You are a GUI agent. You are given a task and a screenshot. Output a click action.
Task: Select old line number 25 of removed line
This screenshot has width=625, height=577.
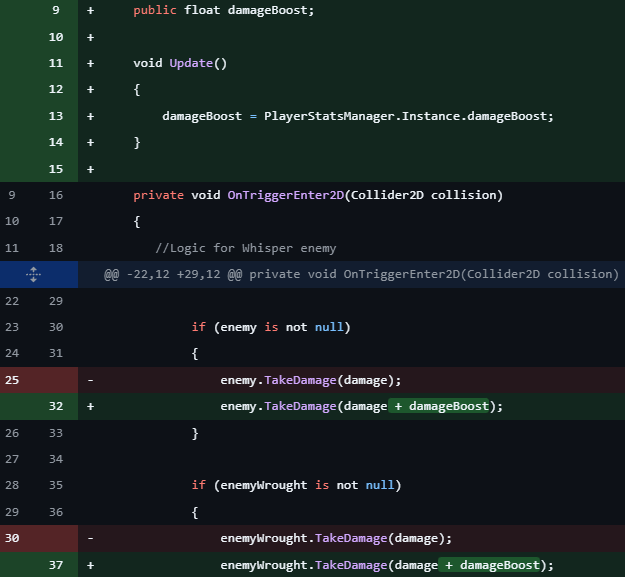pos(12,380)
